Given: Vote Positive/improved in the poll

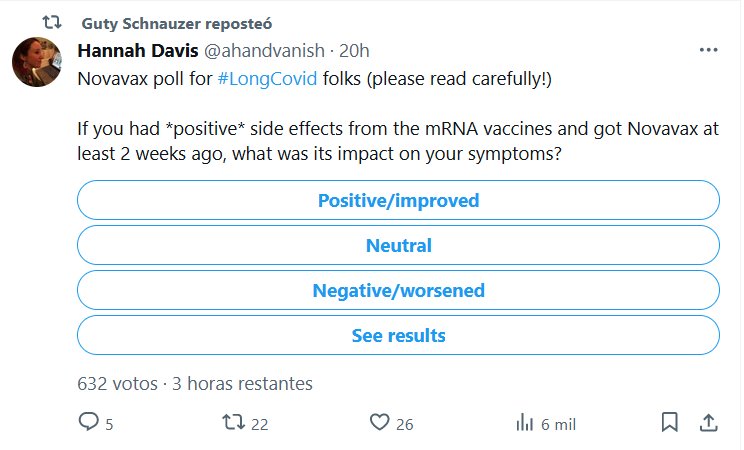Looking at the screenshot, I should pos(398,200).
